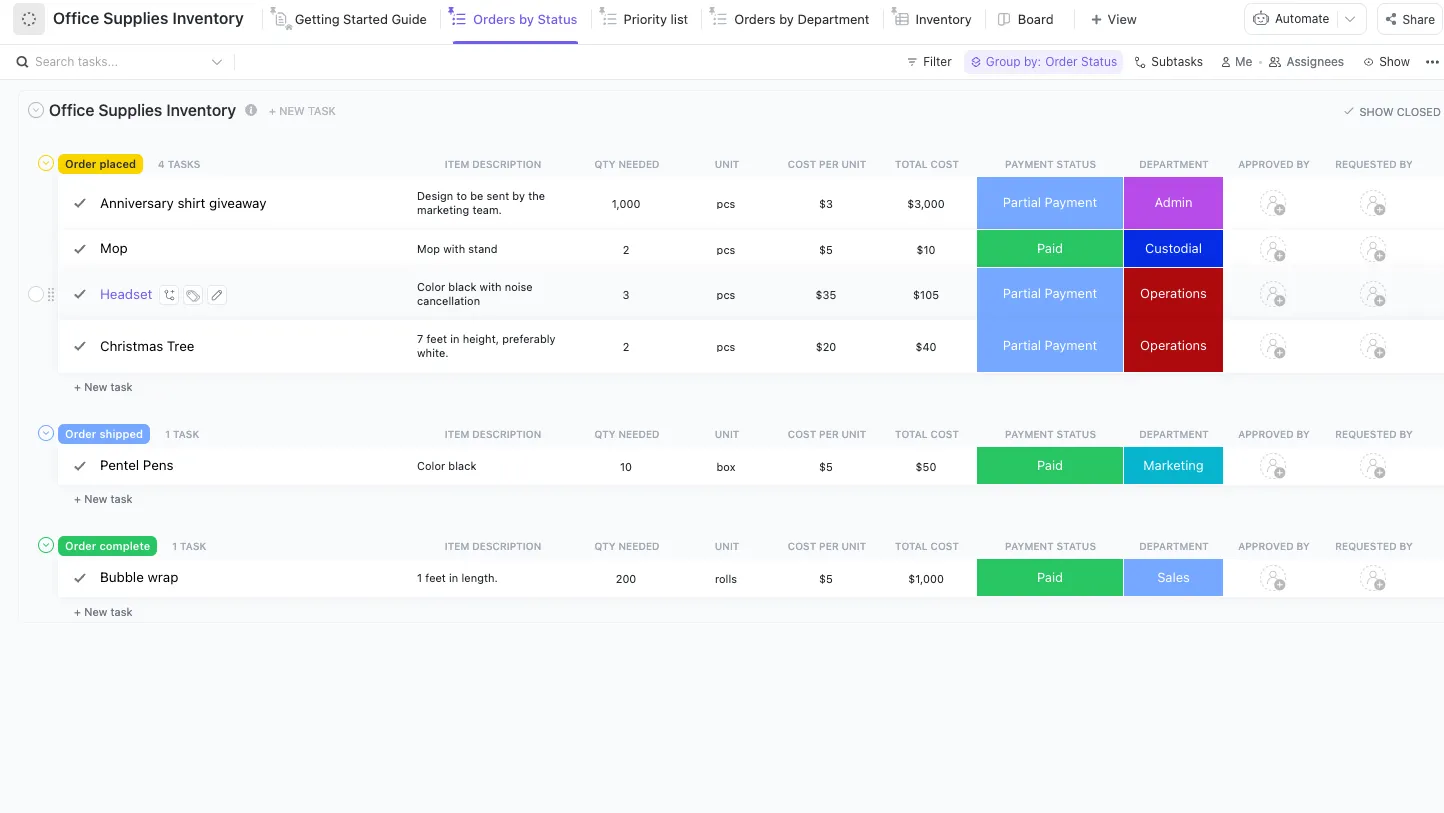The width and height of the screenshot is (1444, 813).
Task: Click New task under Order complete
Action: (x=103, y=612)
